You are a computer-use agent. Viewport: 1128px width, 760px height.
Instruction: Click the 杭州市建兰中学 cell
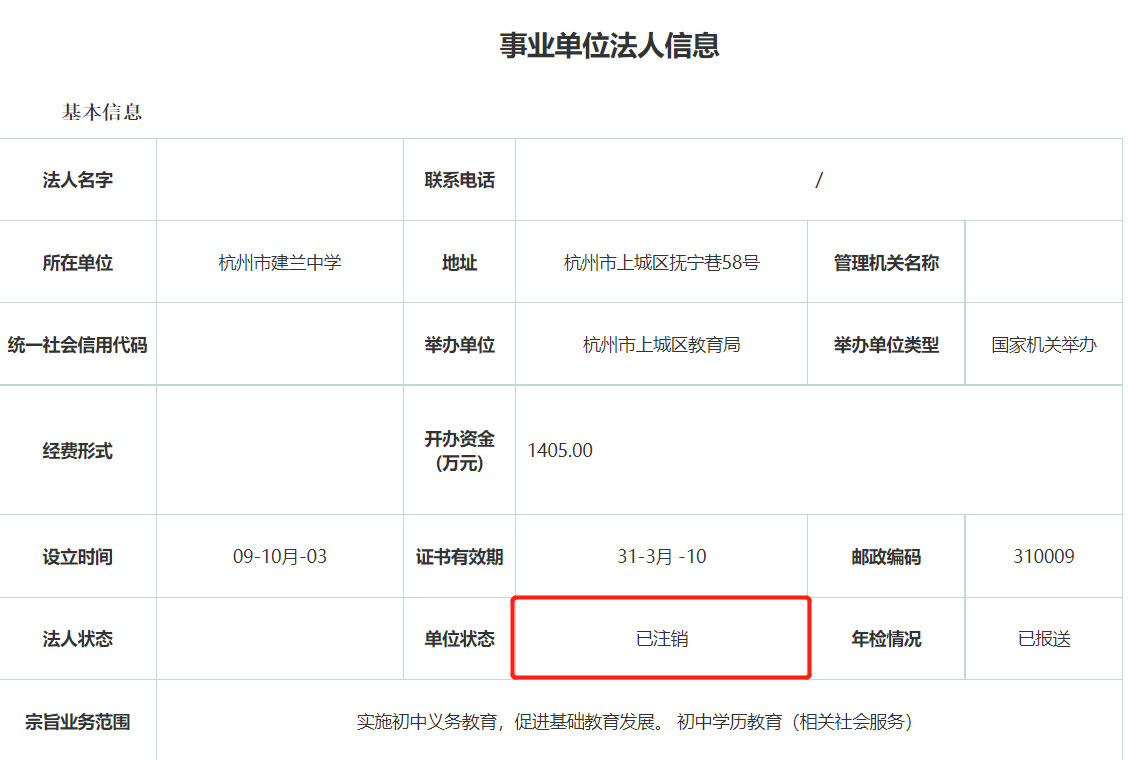tap(280, 263)
